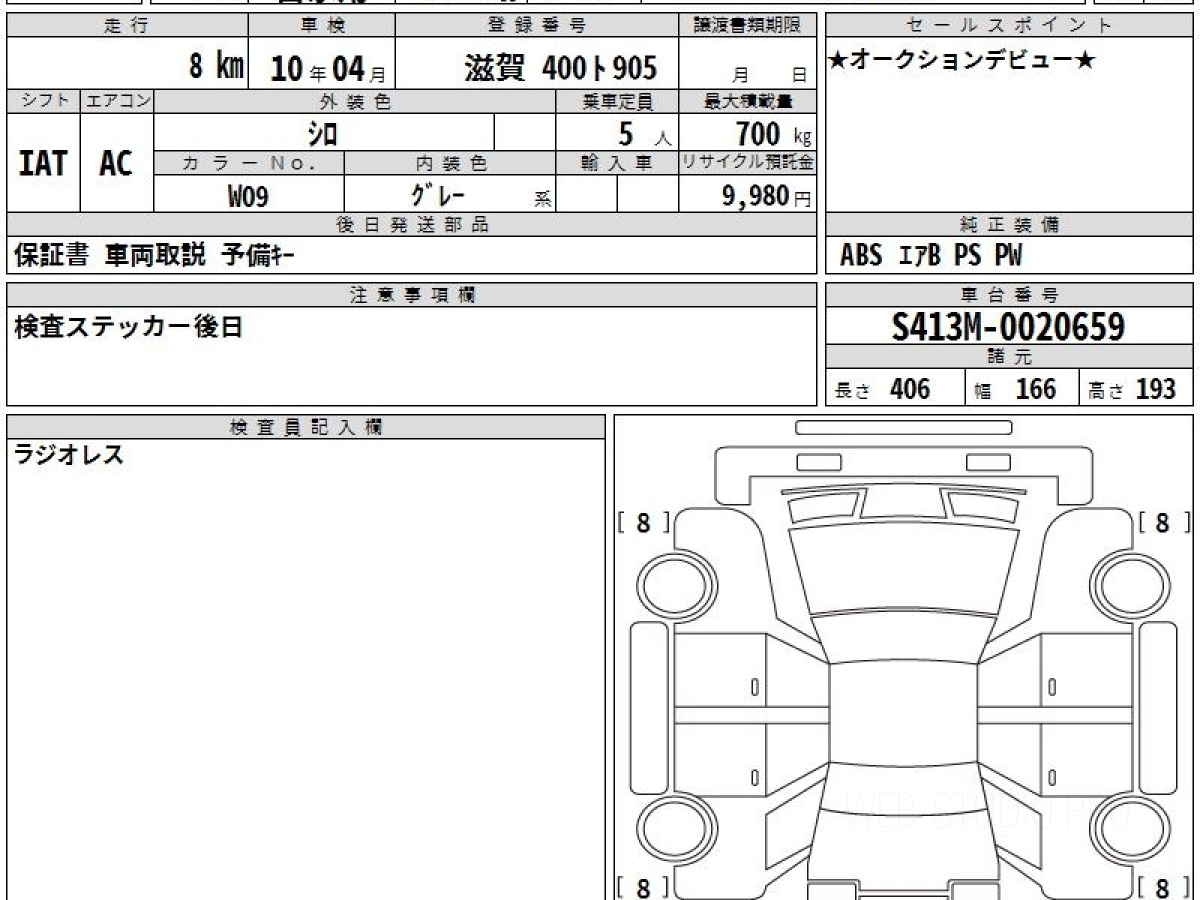Click the seating capacity value 5 人
Image resolution: width=1200 pixels, height=900 pixels.
coord(645,133)
